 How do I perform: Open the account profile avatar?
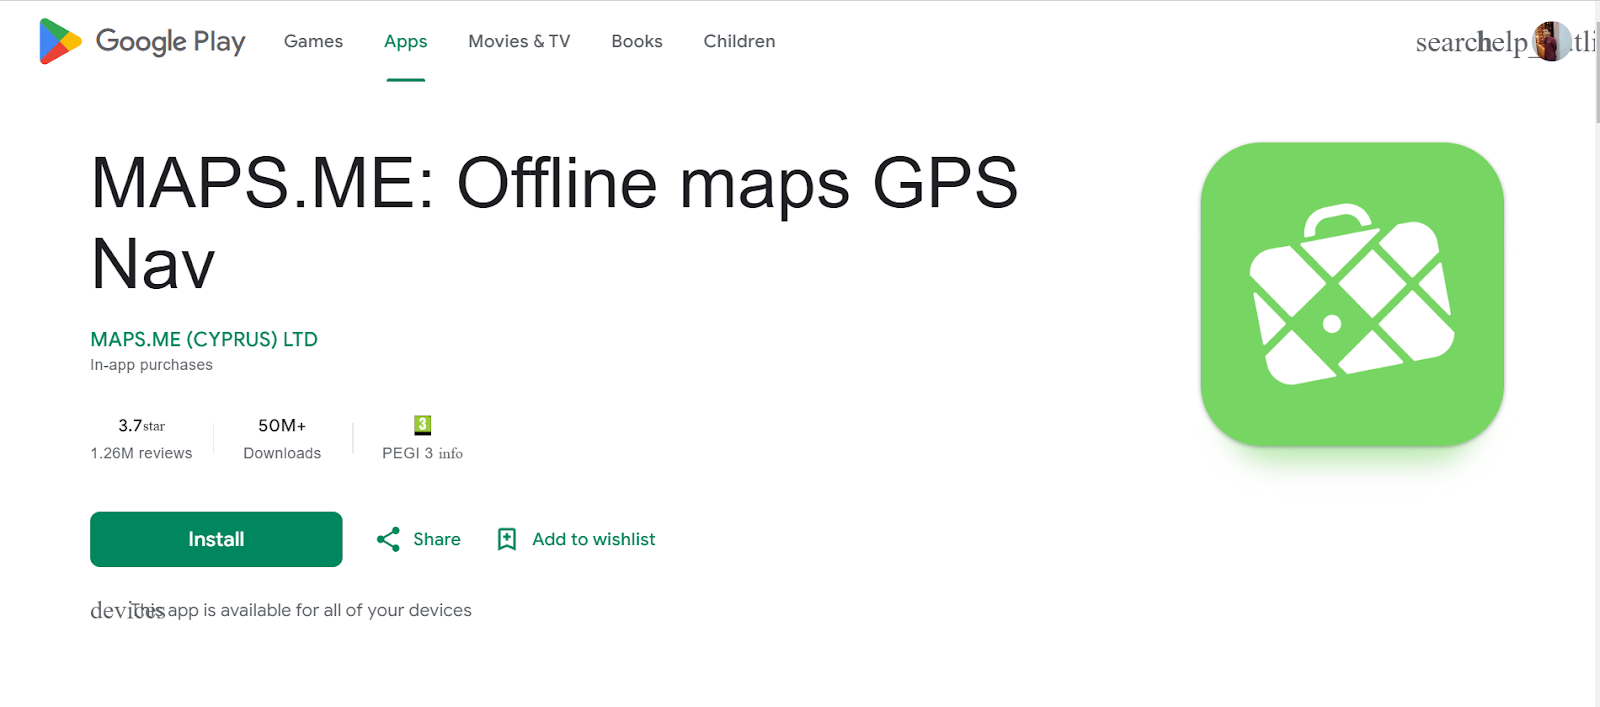[x=1552, y=42]
